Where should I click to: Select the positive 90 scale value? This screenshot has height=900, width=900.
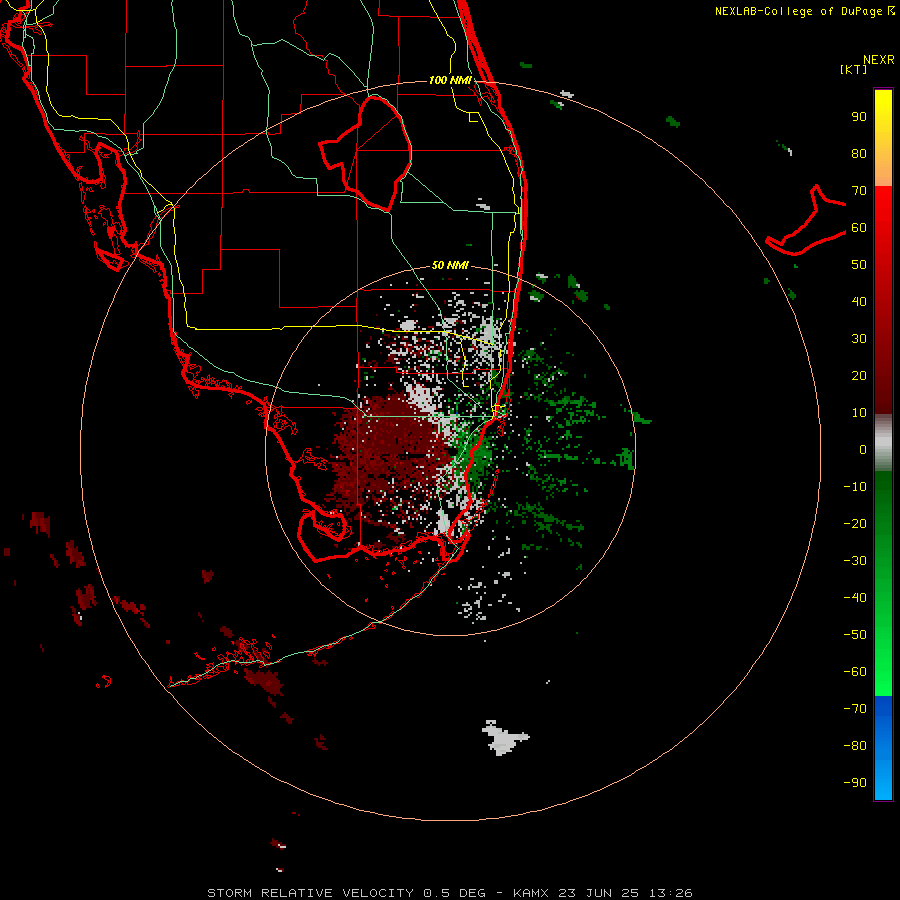[859, 117]
